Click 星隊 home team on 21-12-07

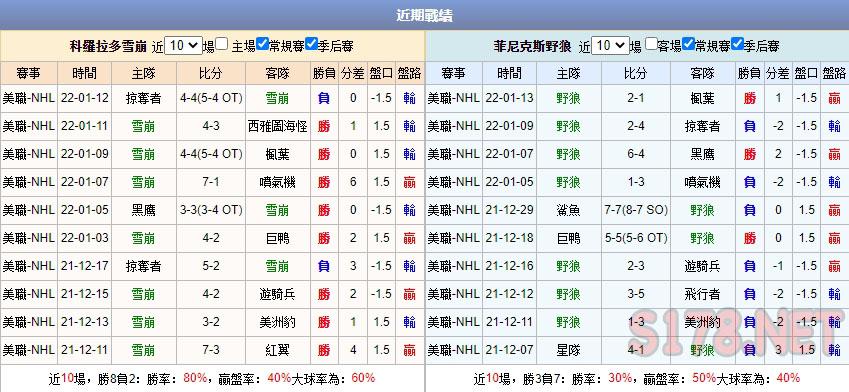[x=568, y=350]
